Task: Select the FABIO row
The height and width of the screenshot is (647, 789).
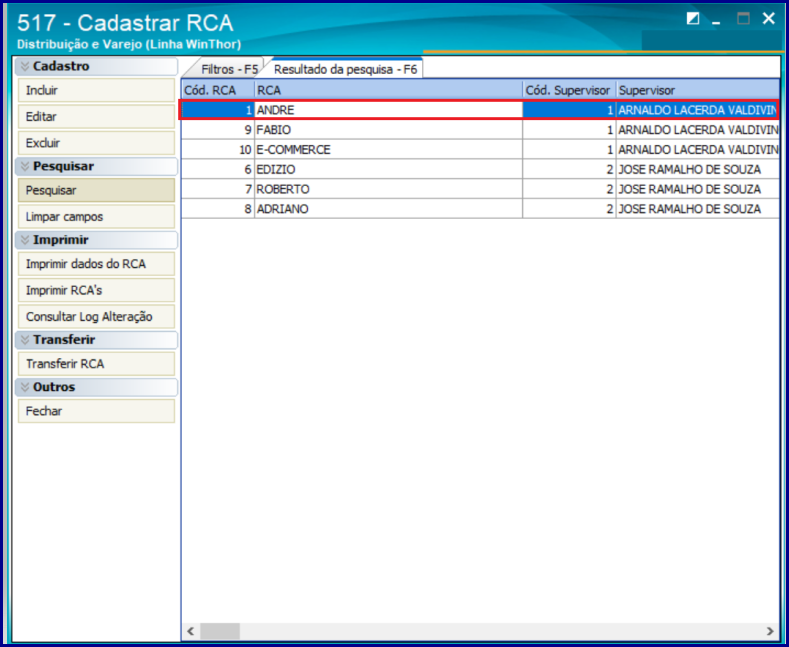Action: coord(480,130)
